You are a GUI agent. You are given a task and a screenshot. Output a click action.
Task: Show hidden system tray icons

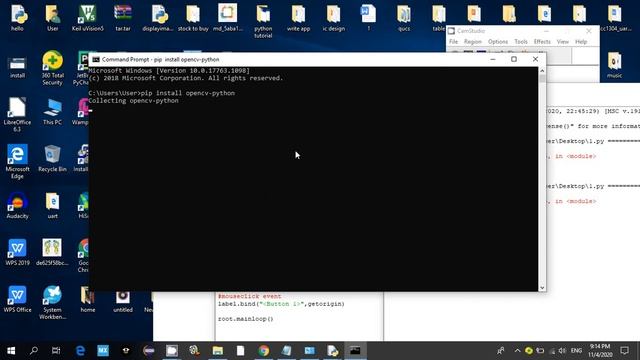click(x=517, y=351)
